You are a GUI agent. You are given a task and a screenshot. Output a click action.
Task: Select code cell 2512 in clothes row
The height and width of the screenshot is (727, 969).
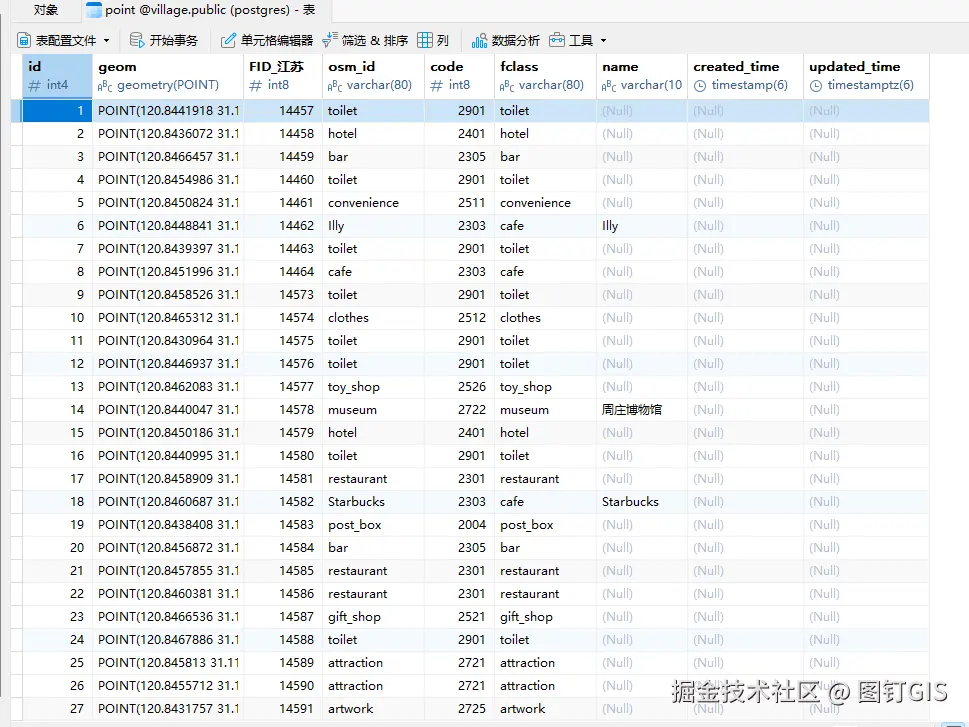click(x=459, y=318)
